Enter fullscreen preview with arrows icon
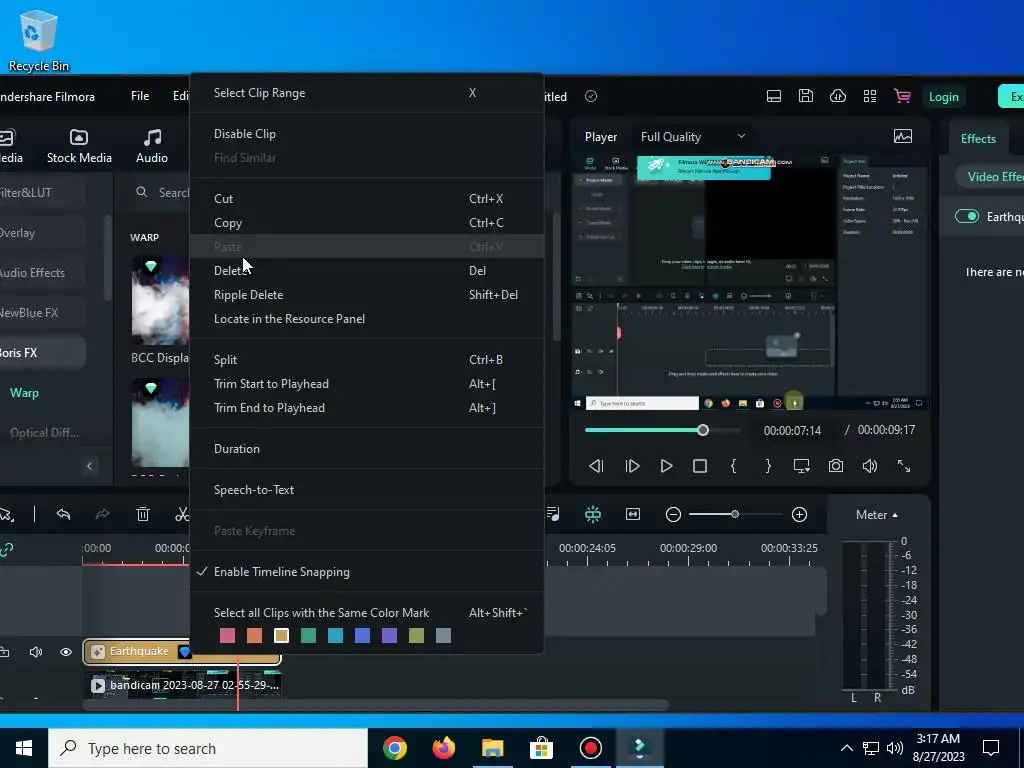The height and width of the screenshot is (768, 1024). coord(904,466)
